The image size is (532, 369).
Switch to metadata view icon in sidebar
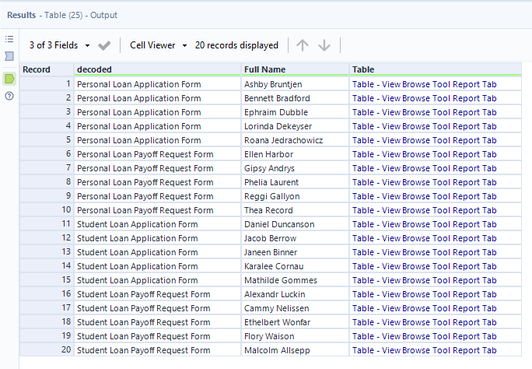[x=9, y=56]
